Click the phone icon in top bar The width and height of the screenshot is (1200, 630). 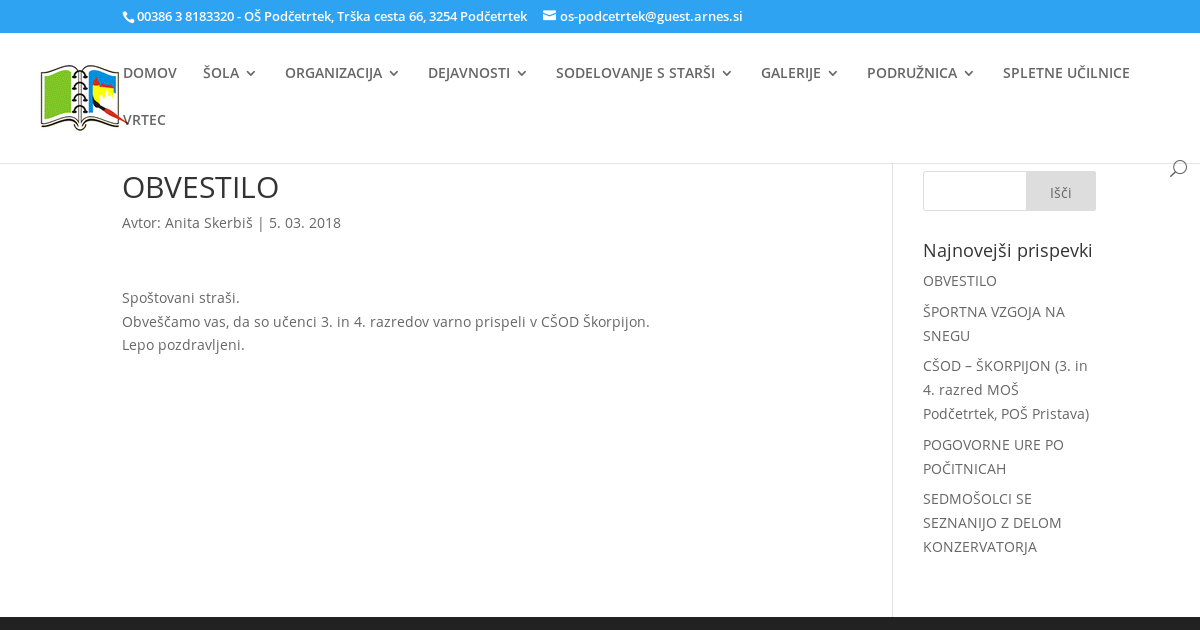128,17
